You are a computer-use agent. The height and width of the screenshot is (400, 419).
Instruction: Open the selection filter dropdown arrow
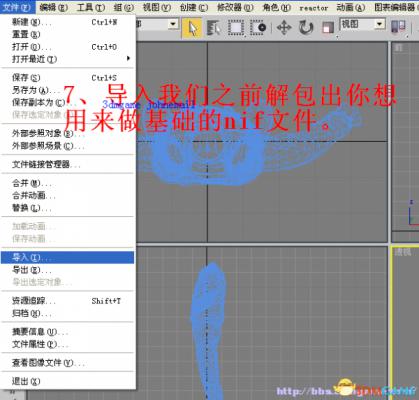(x=173, y=24)
